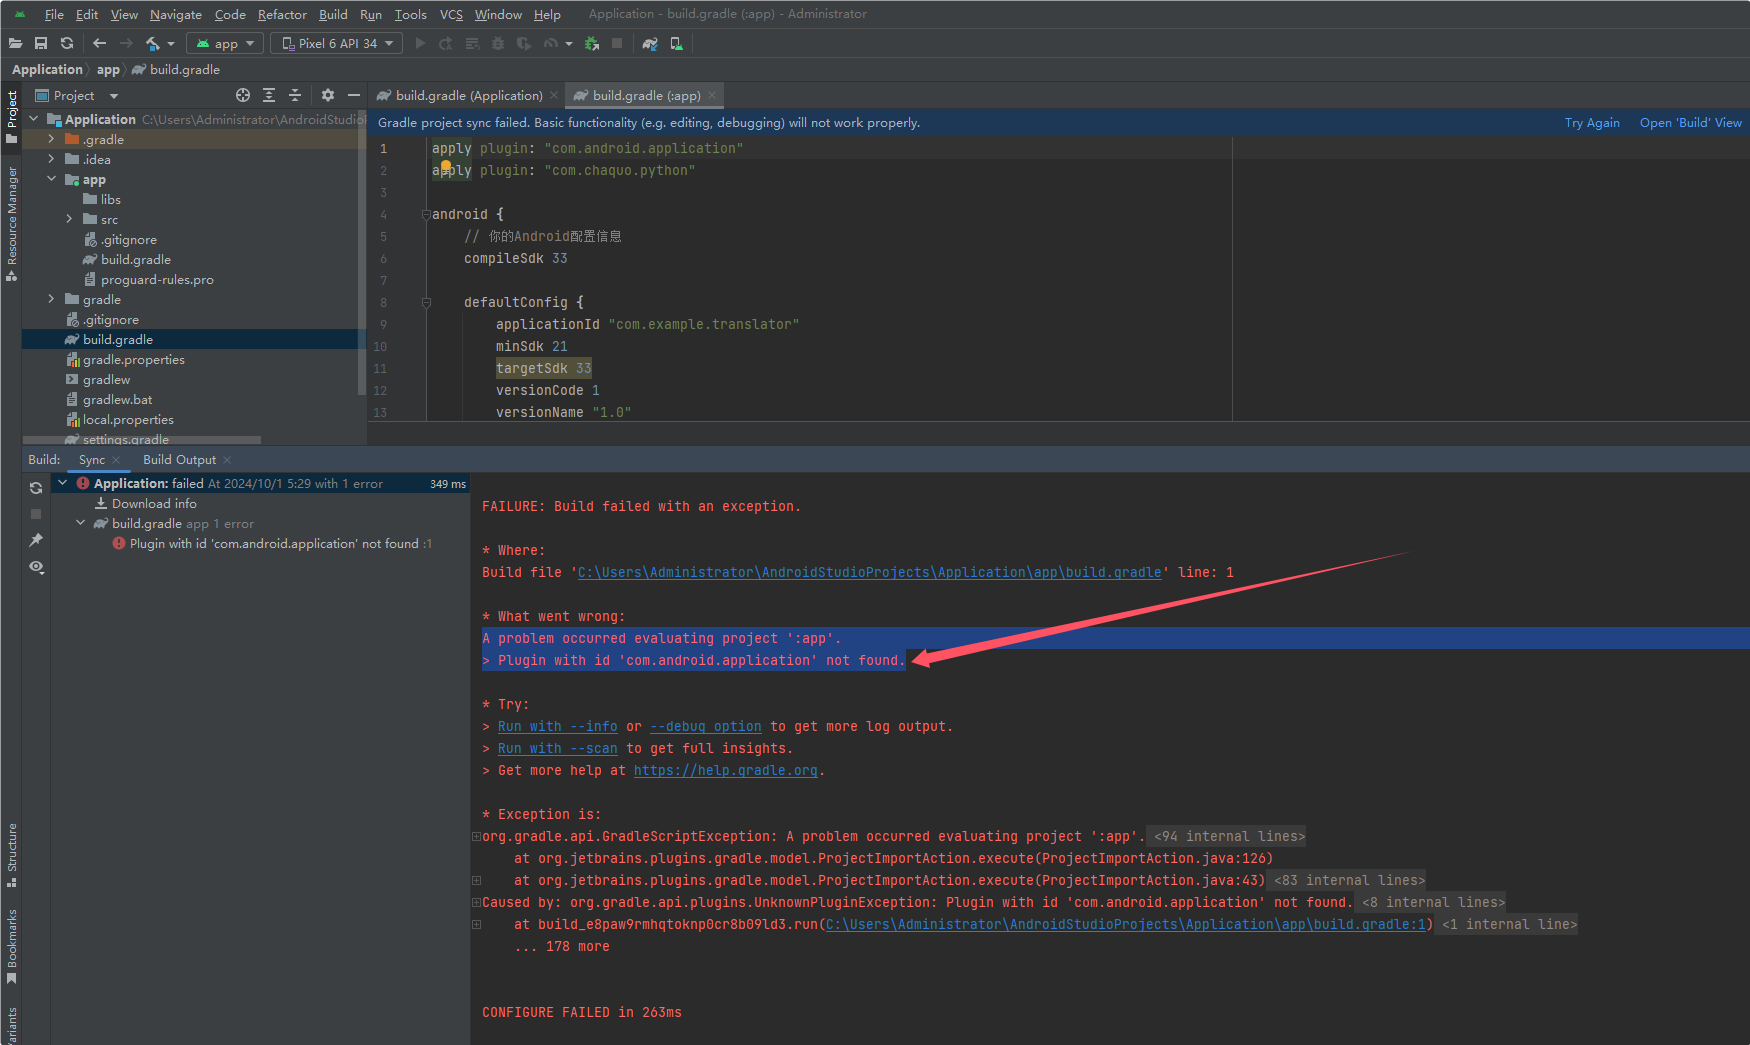Screen dimensions: 1750x1045
Task: Click the eye filter icon in Build sidebar
Action: pos(36,567)
